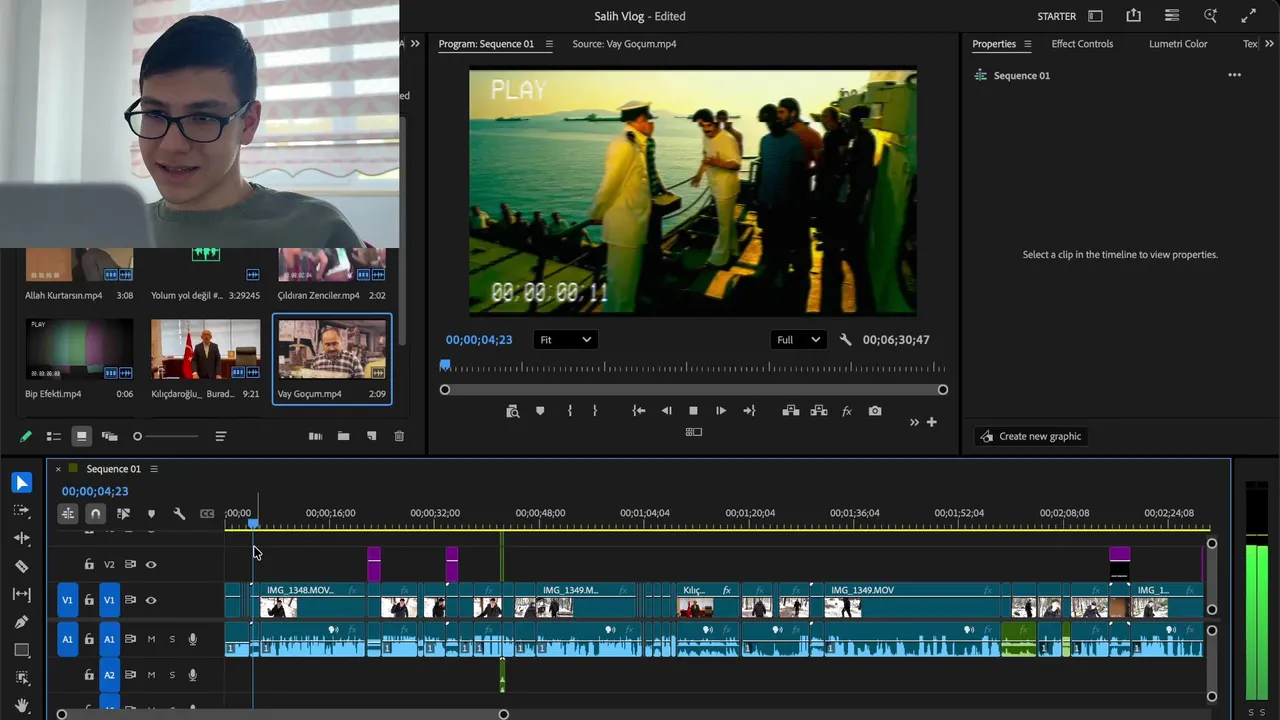This screenshot has height=720, width=1280.
Task: Click the New Bin folder icon
Action: tap(343, 436)
